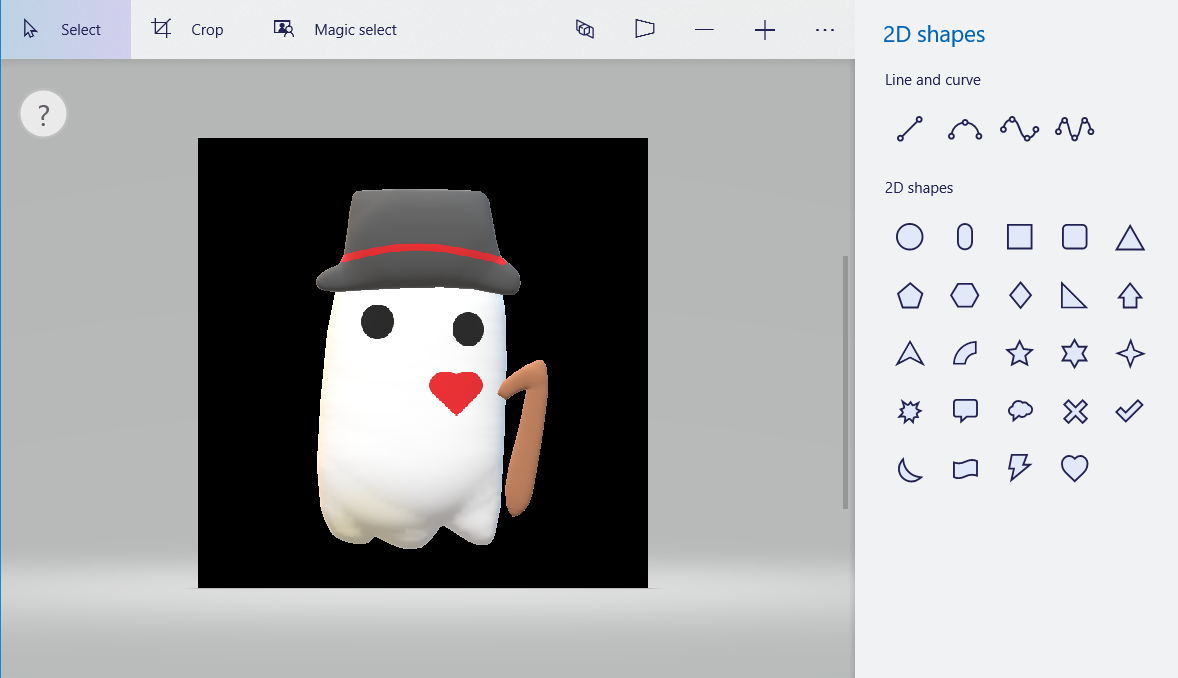Pick the crescent moon shape

pyautogui.click(x=909, y=468)
